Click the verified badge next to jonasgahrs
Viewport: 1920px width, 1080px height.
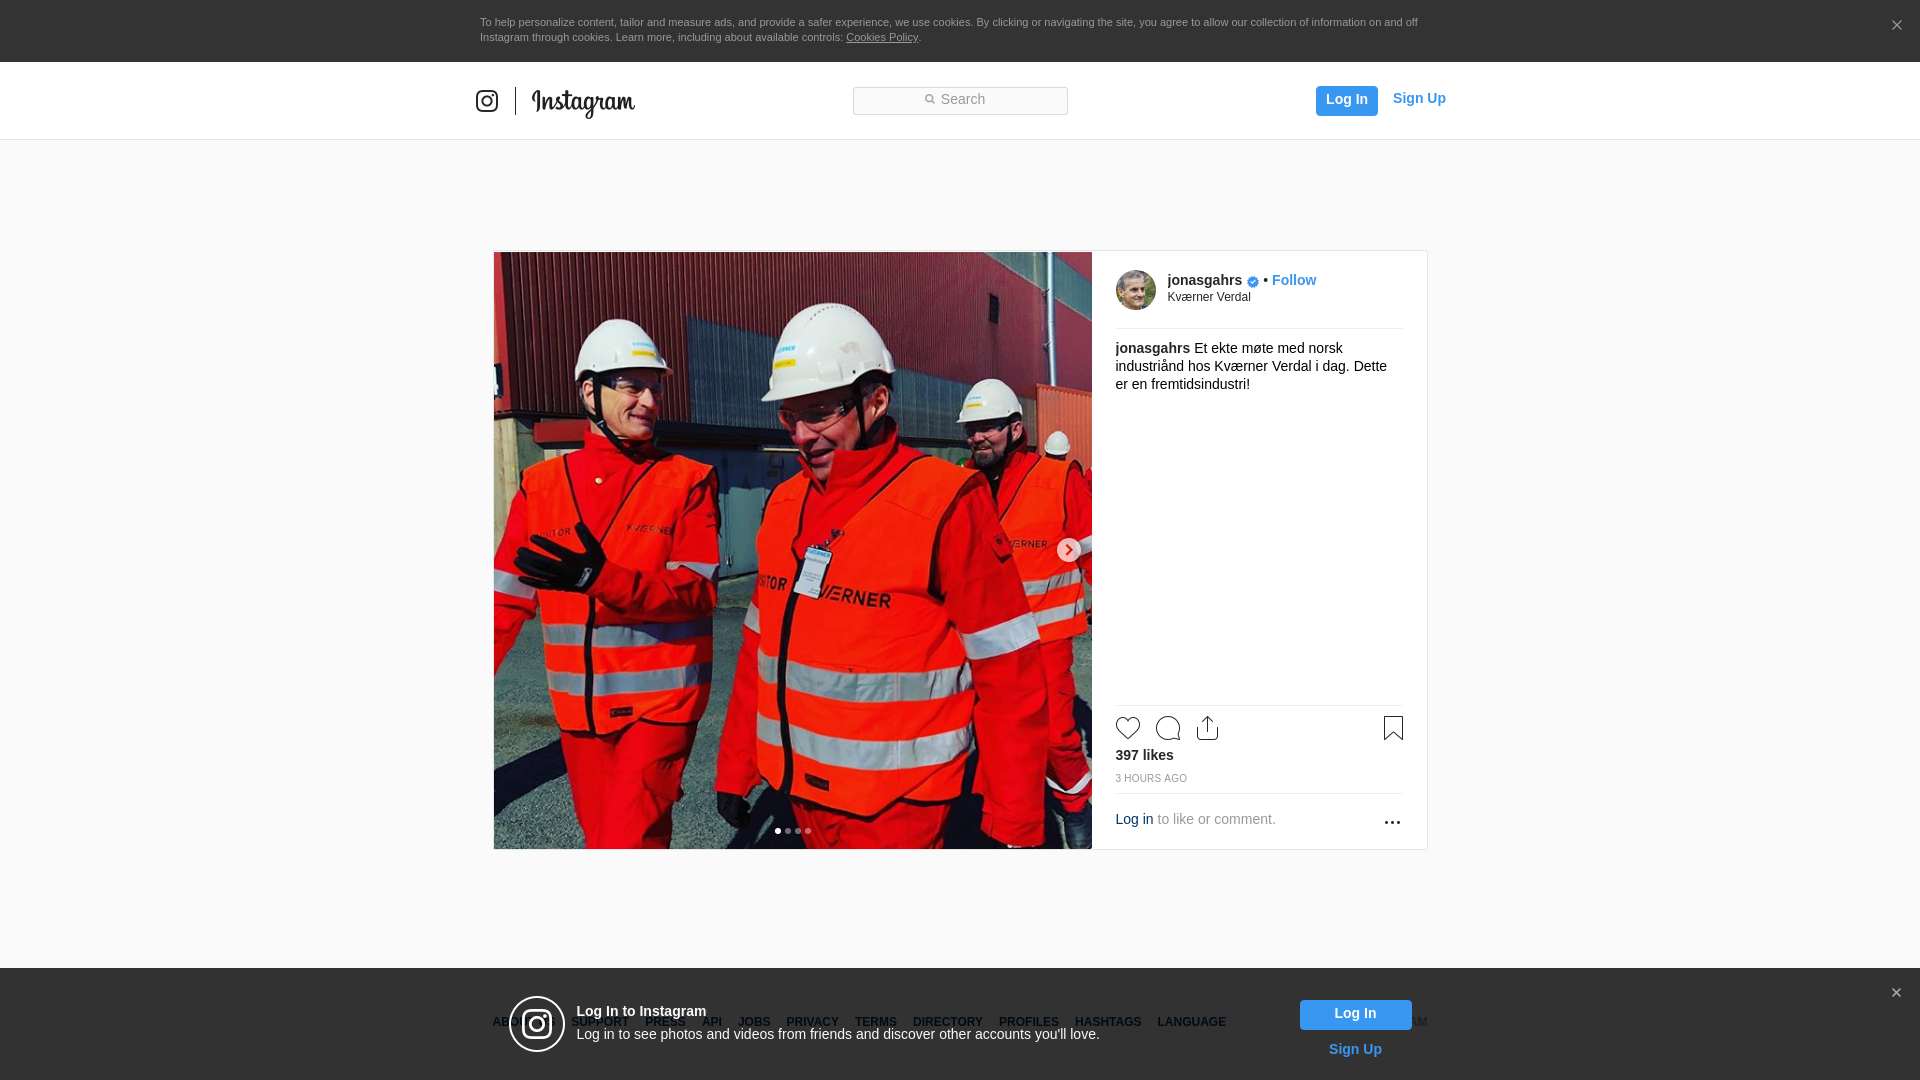tap(1253, 282)
